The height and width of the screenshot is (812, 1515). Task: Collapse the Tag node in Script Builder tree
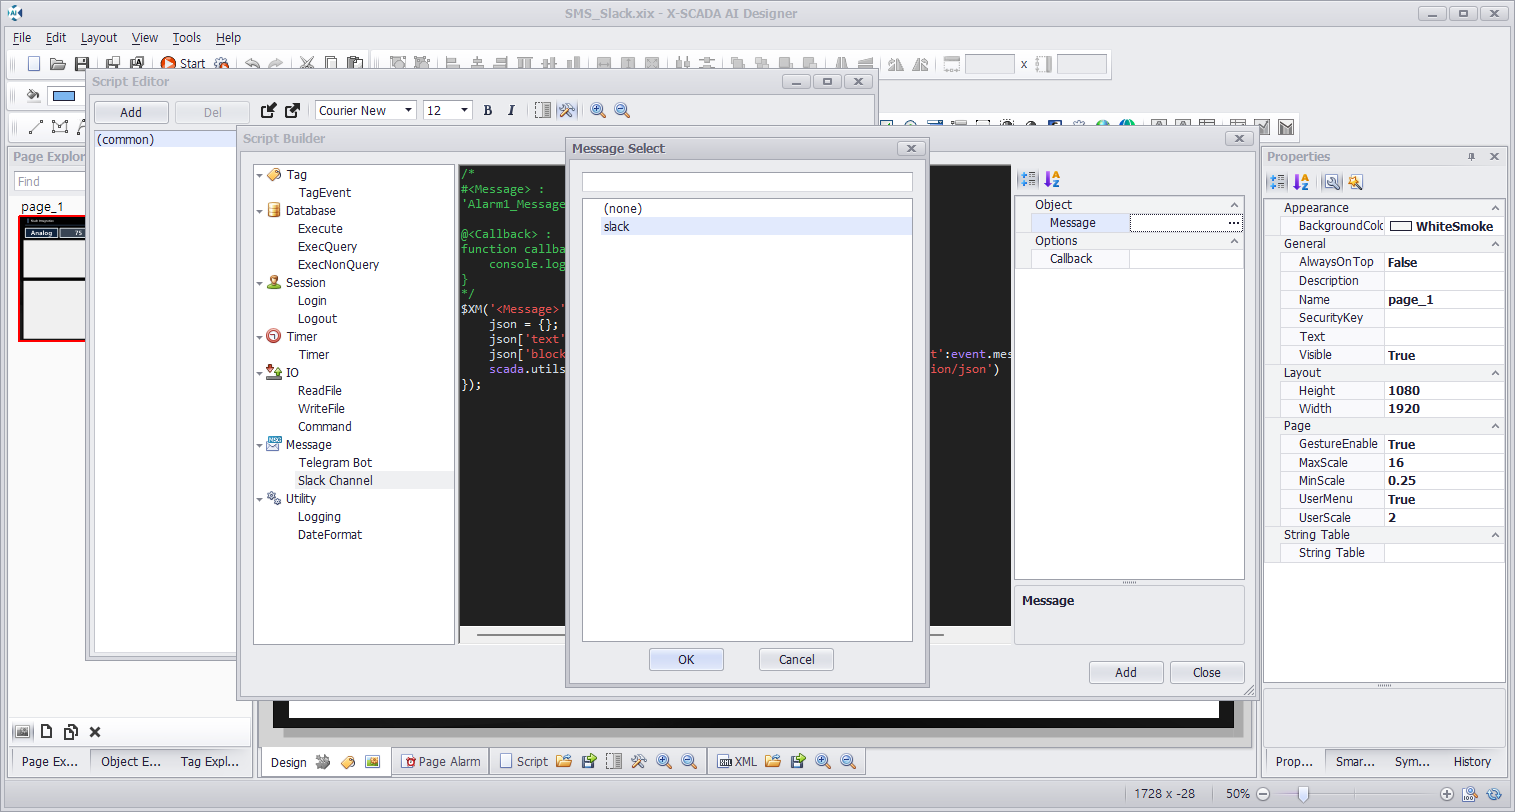pyautogui.click(x=260, y=175)
